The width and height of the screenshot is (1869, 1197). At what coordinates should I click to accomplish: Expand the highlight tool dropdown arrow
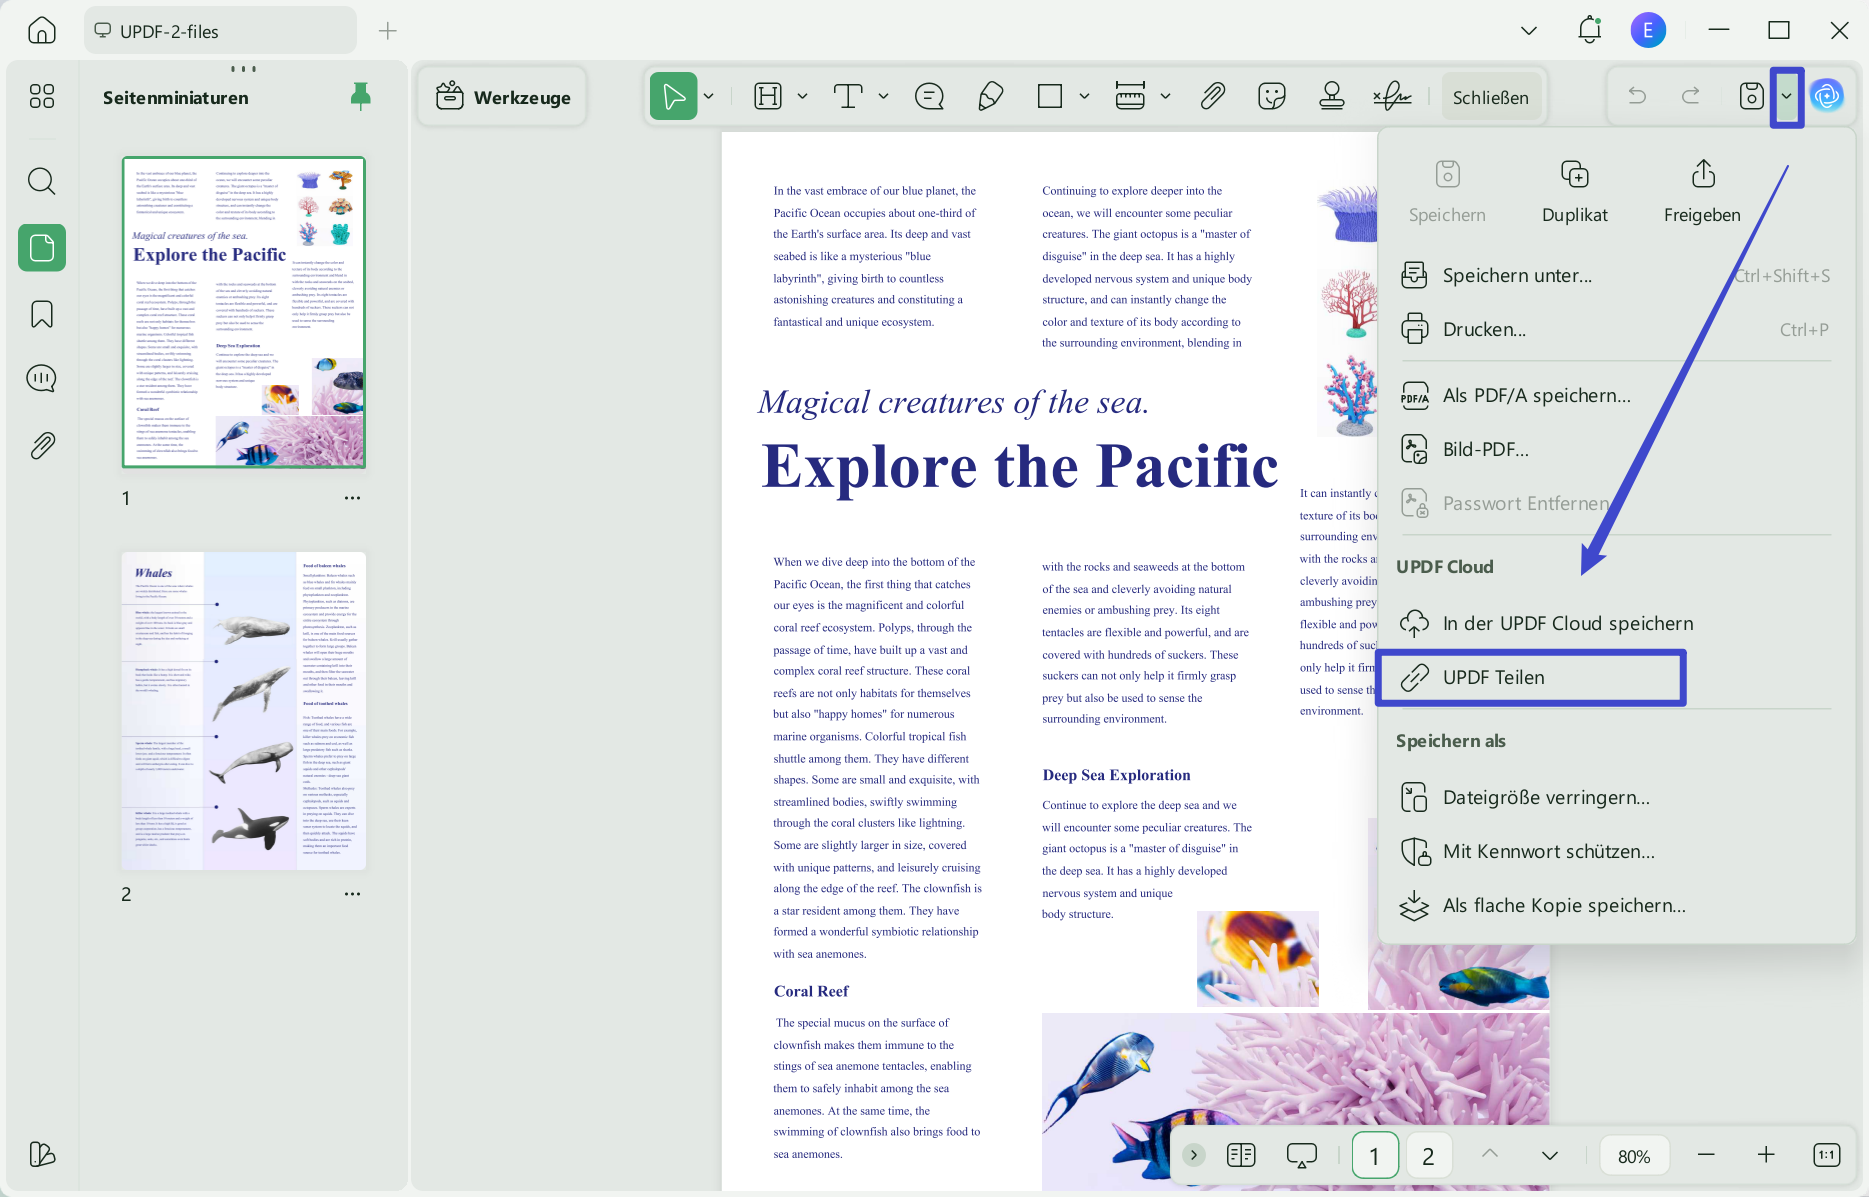tap(802, 96)
